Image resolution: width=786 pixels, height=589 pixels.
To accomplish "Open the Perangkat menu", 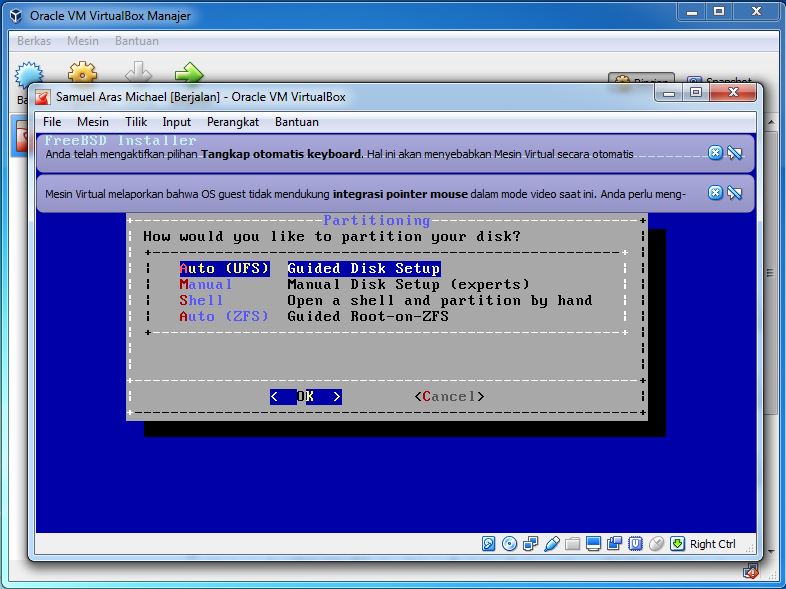I will [x=233, y=122].
